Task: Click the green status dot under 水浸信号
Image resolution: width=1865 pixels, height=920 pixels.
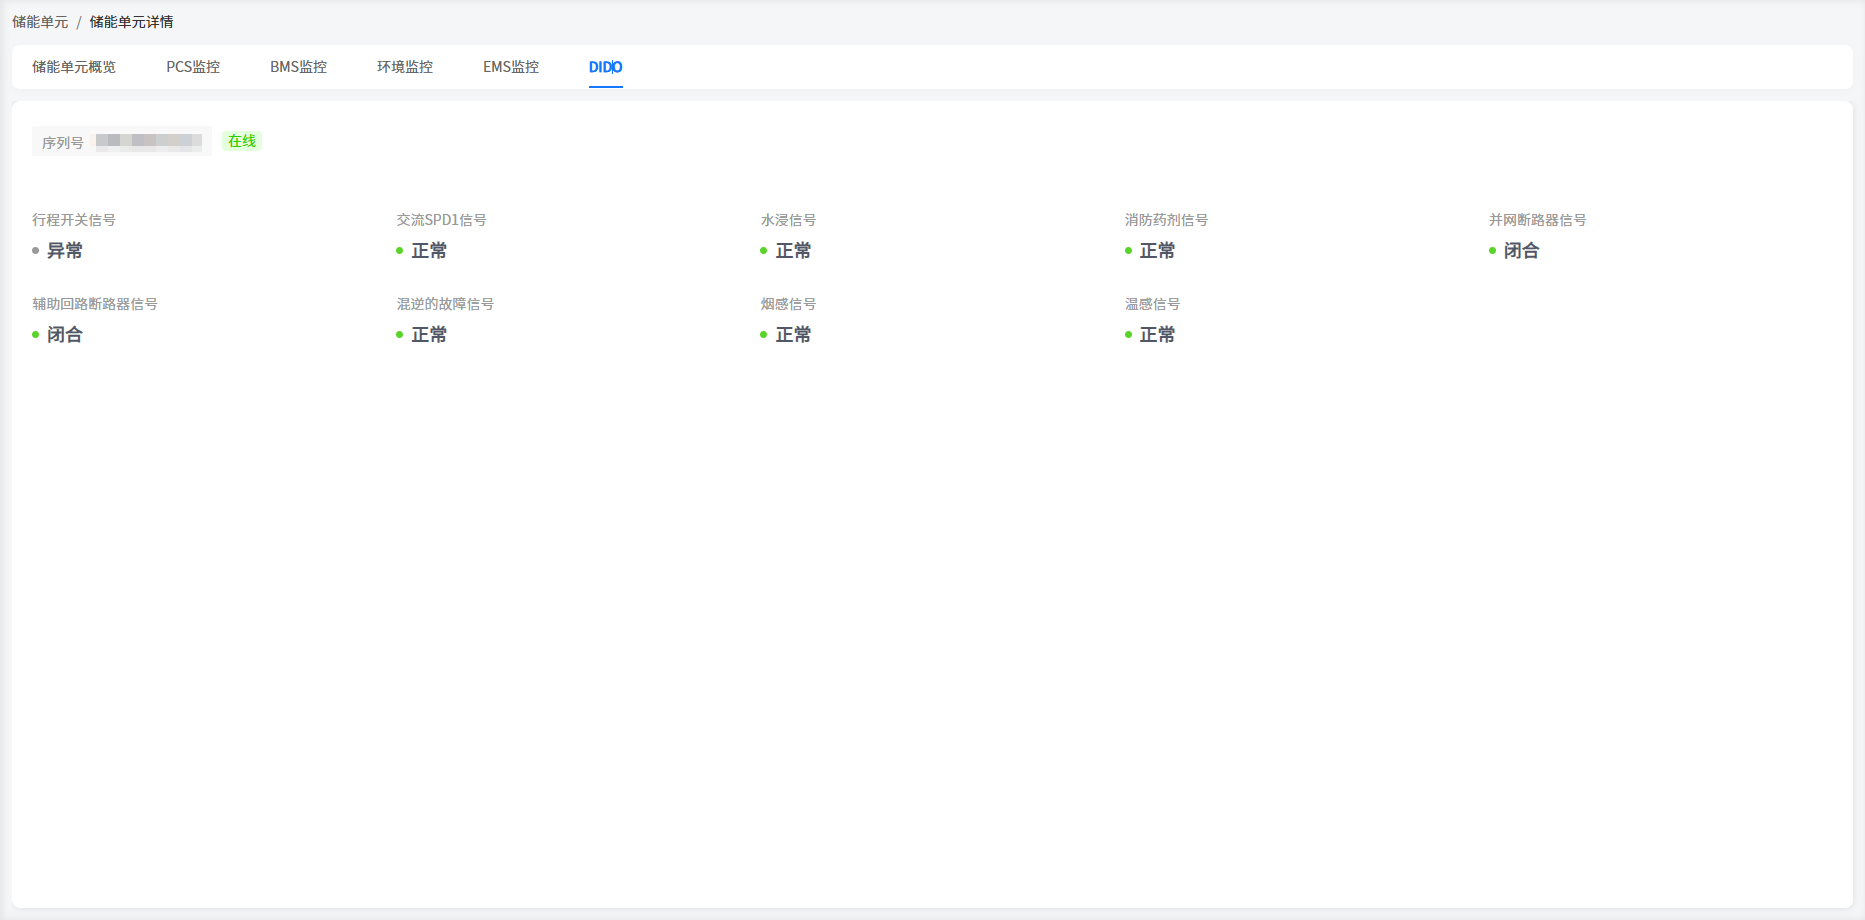Action: [764, 251]
